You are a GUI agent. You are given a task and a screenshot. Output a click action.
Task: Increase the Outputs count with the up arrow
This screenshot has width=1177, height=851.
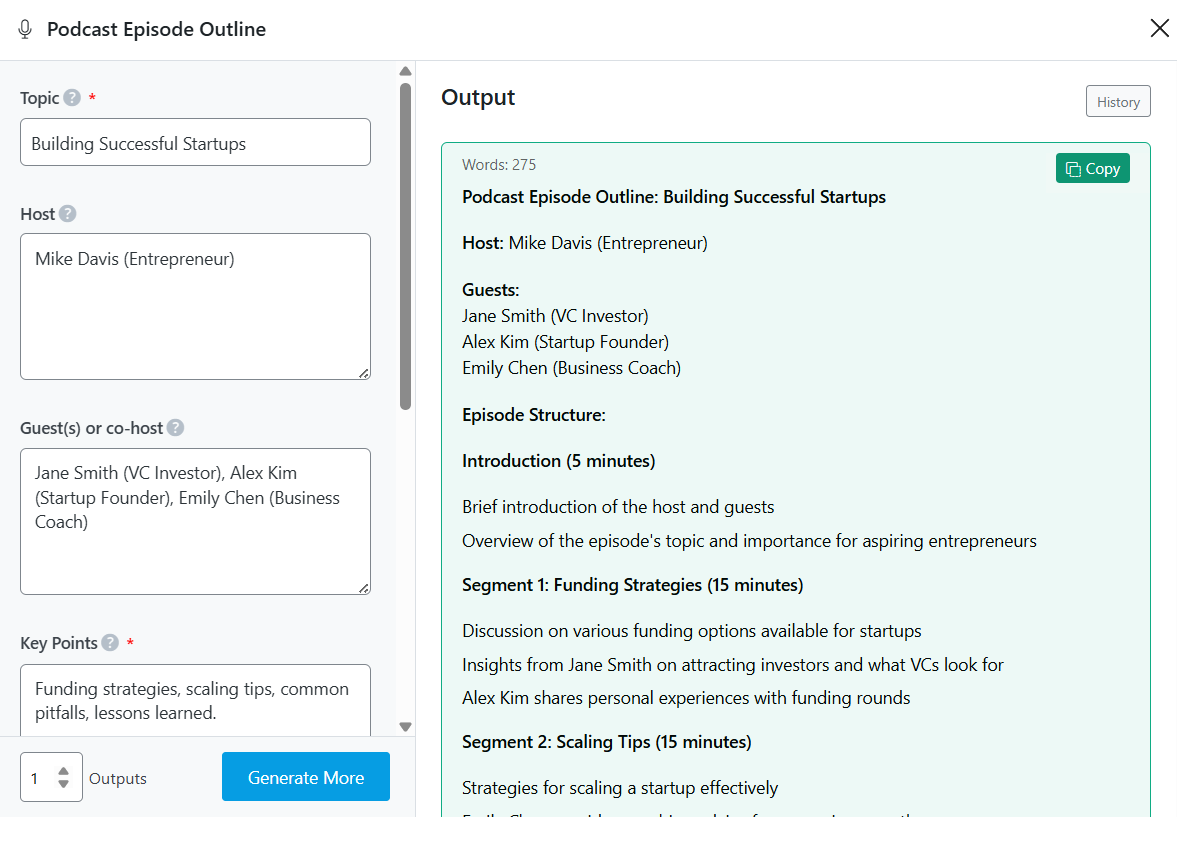point(64,771)
